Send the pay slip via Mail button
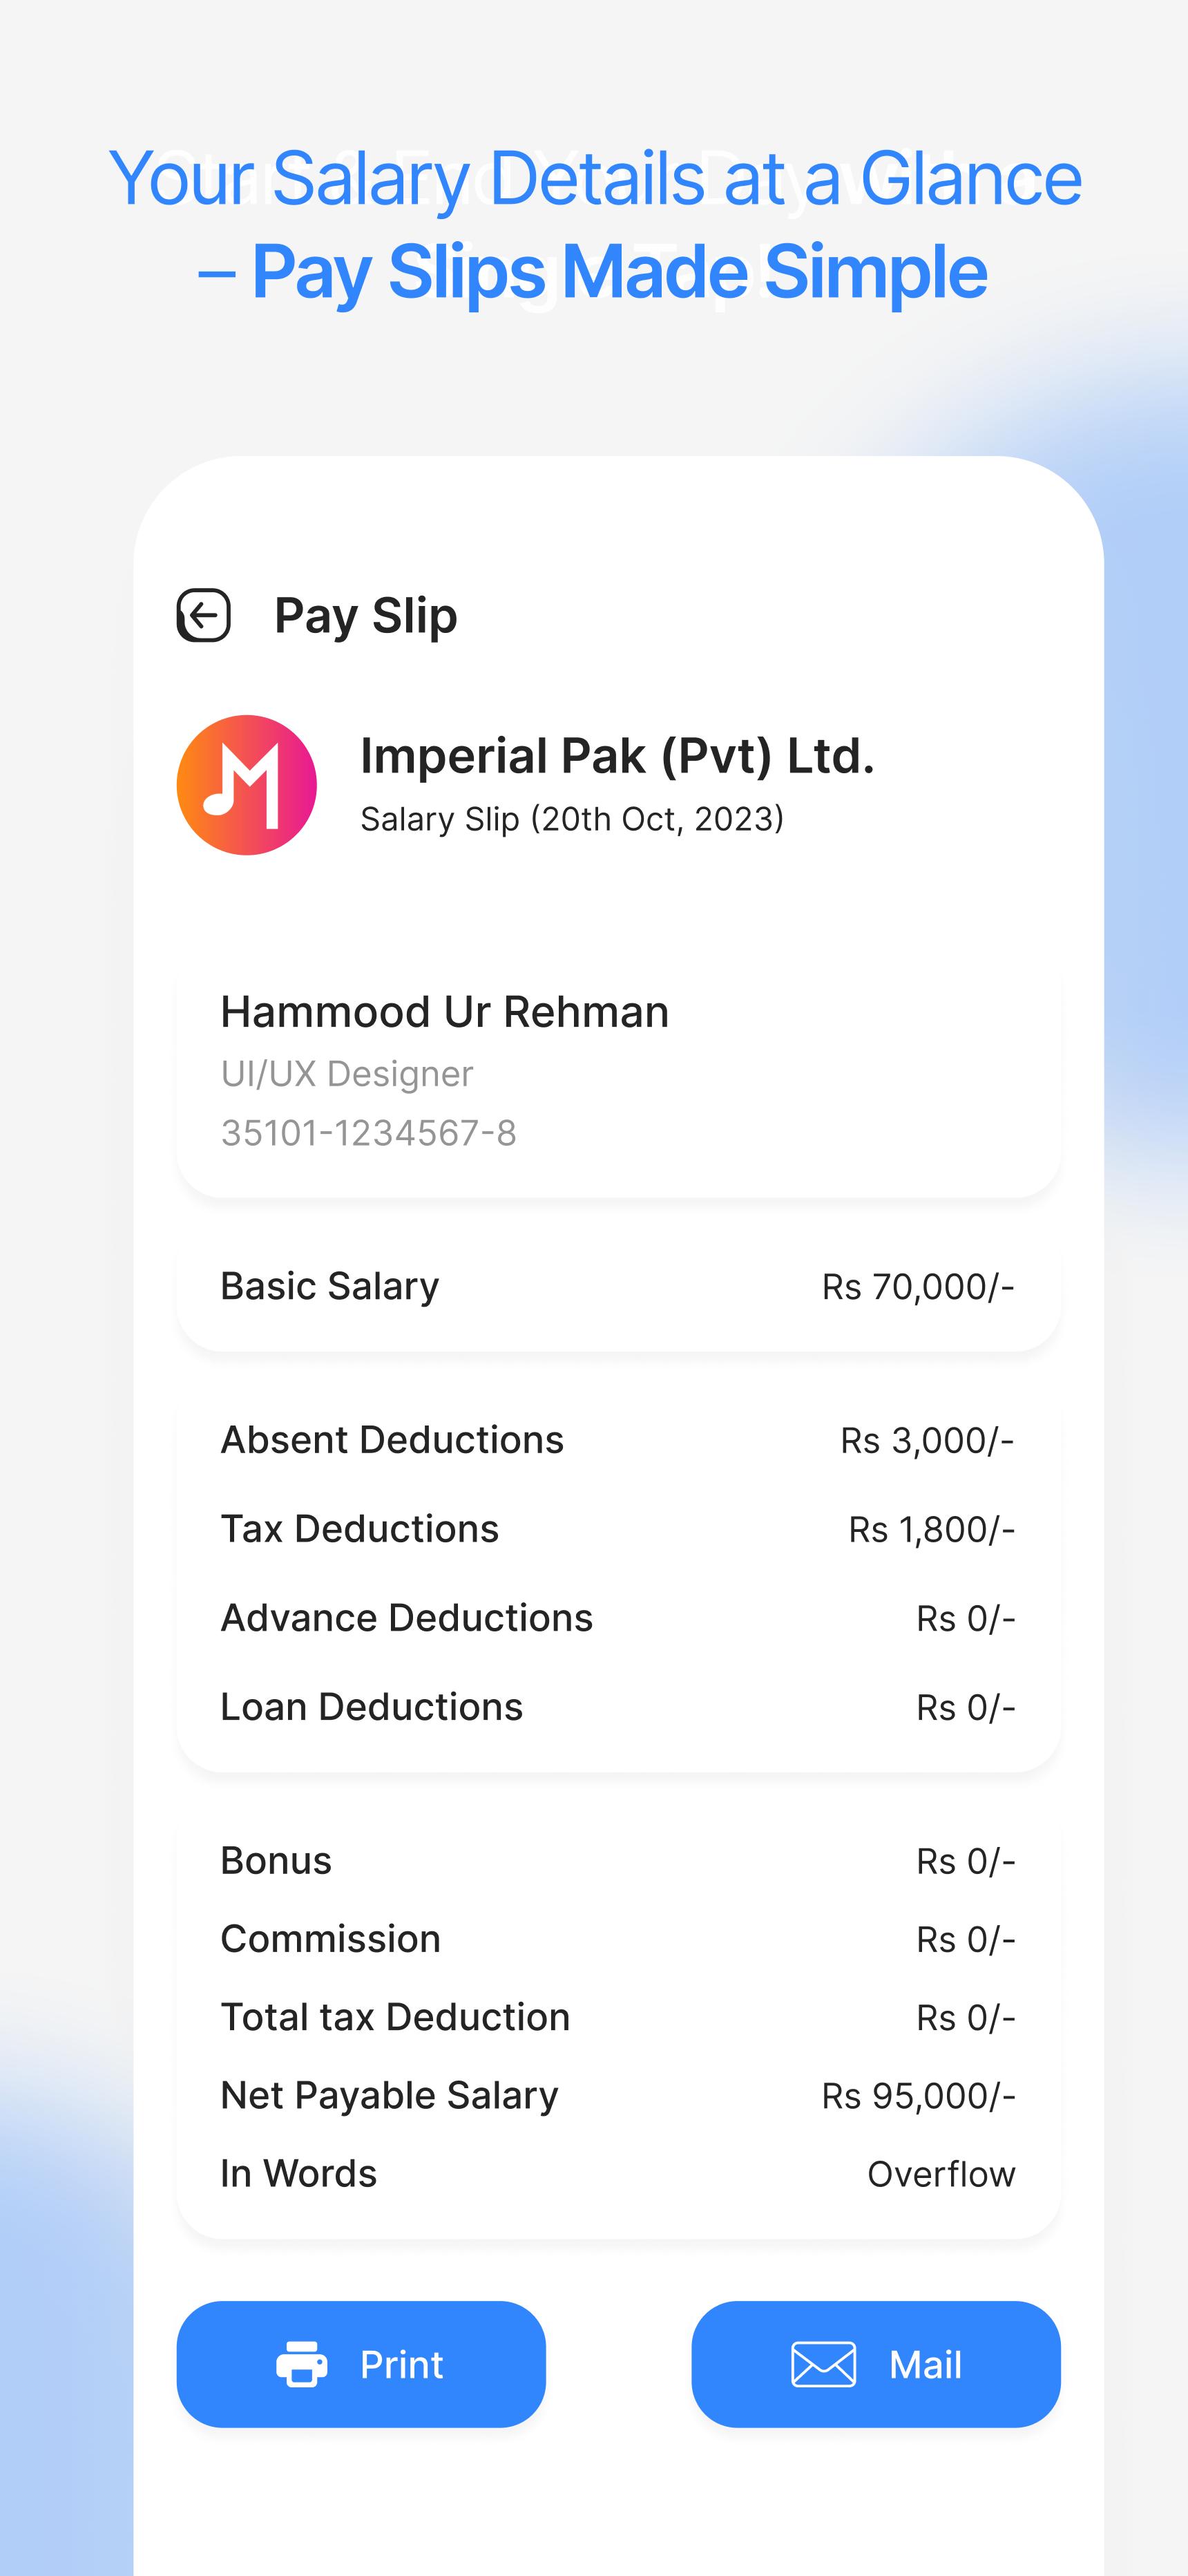Viewport: 1188px width, 2576px height. coord(876,2364)
